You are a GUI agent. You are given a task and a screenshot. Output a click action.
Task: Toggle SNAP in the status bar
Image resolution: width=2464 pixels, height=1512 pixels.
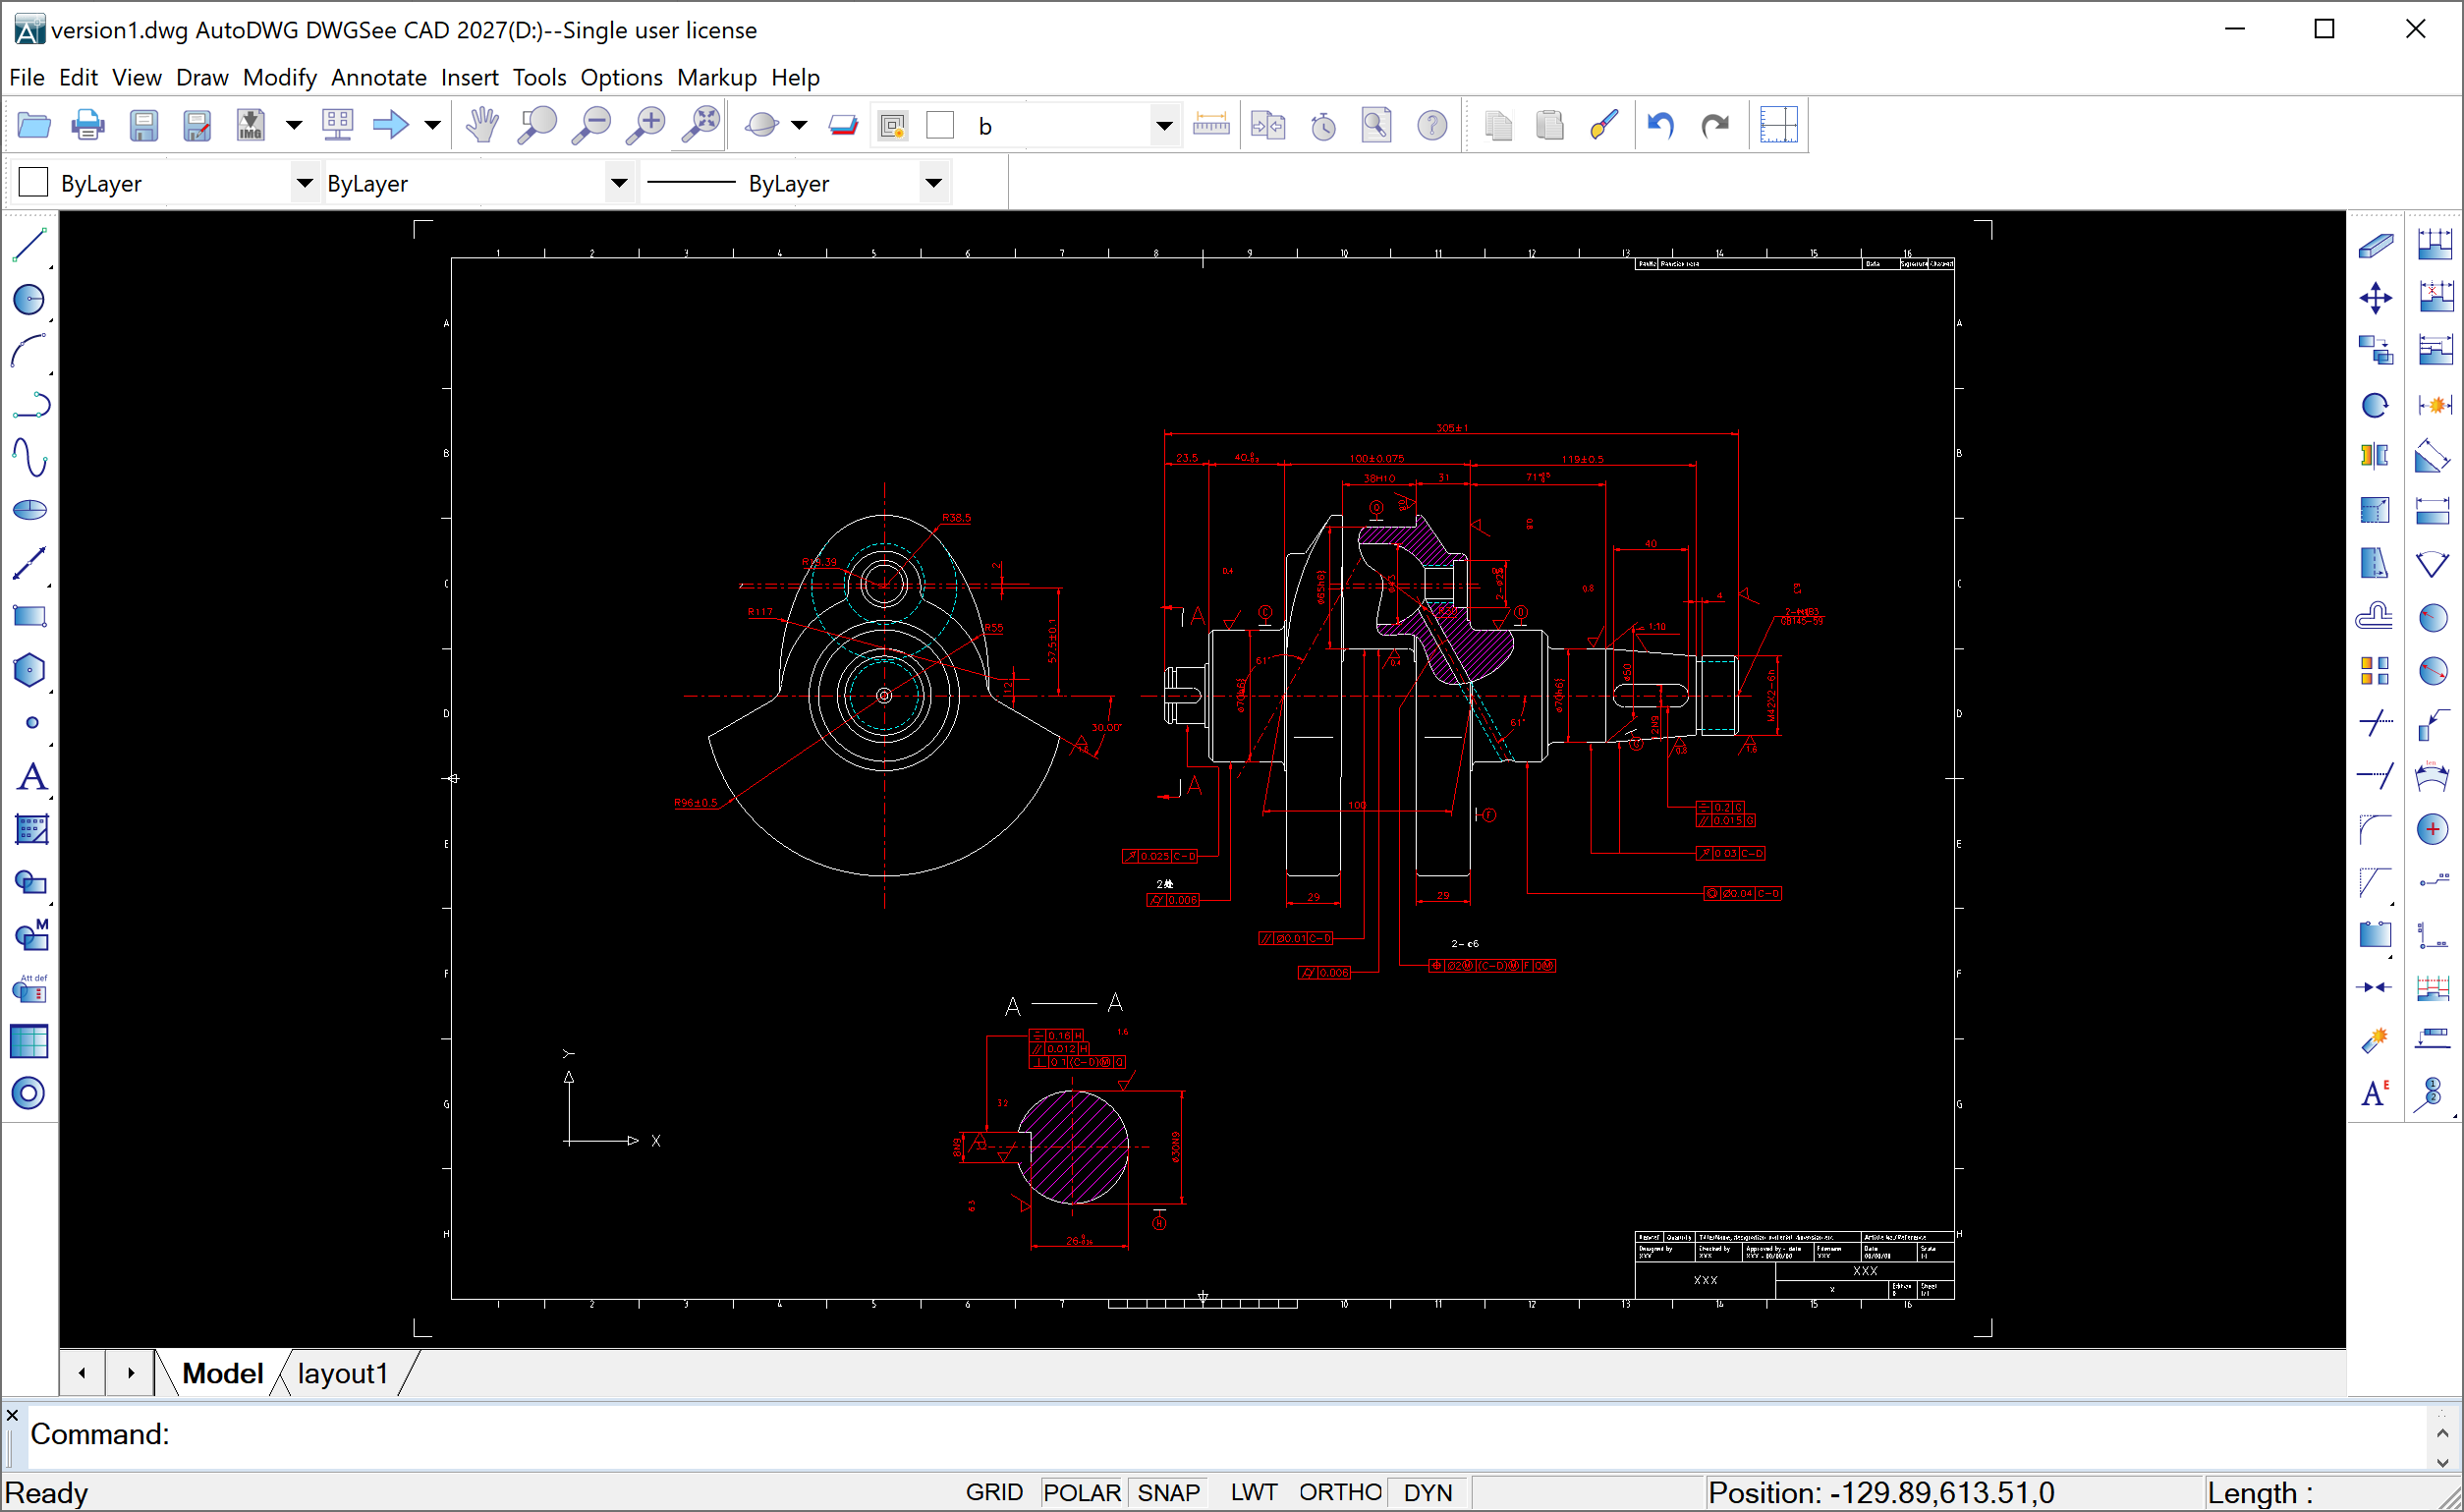pyautogui.click(x=1169, y=1492)
